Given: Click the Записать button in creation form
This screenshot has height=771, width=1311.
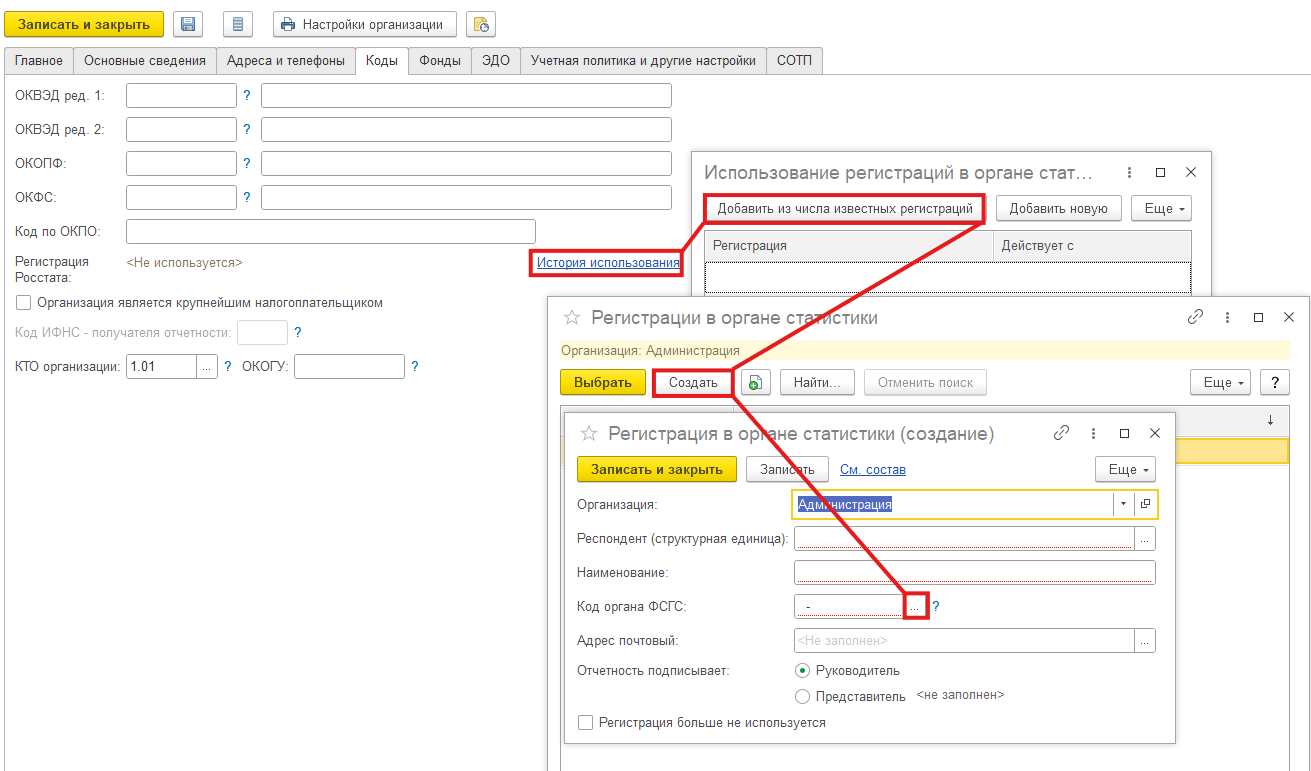Looking at the screenshot, I should coord(787,469).
